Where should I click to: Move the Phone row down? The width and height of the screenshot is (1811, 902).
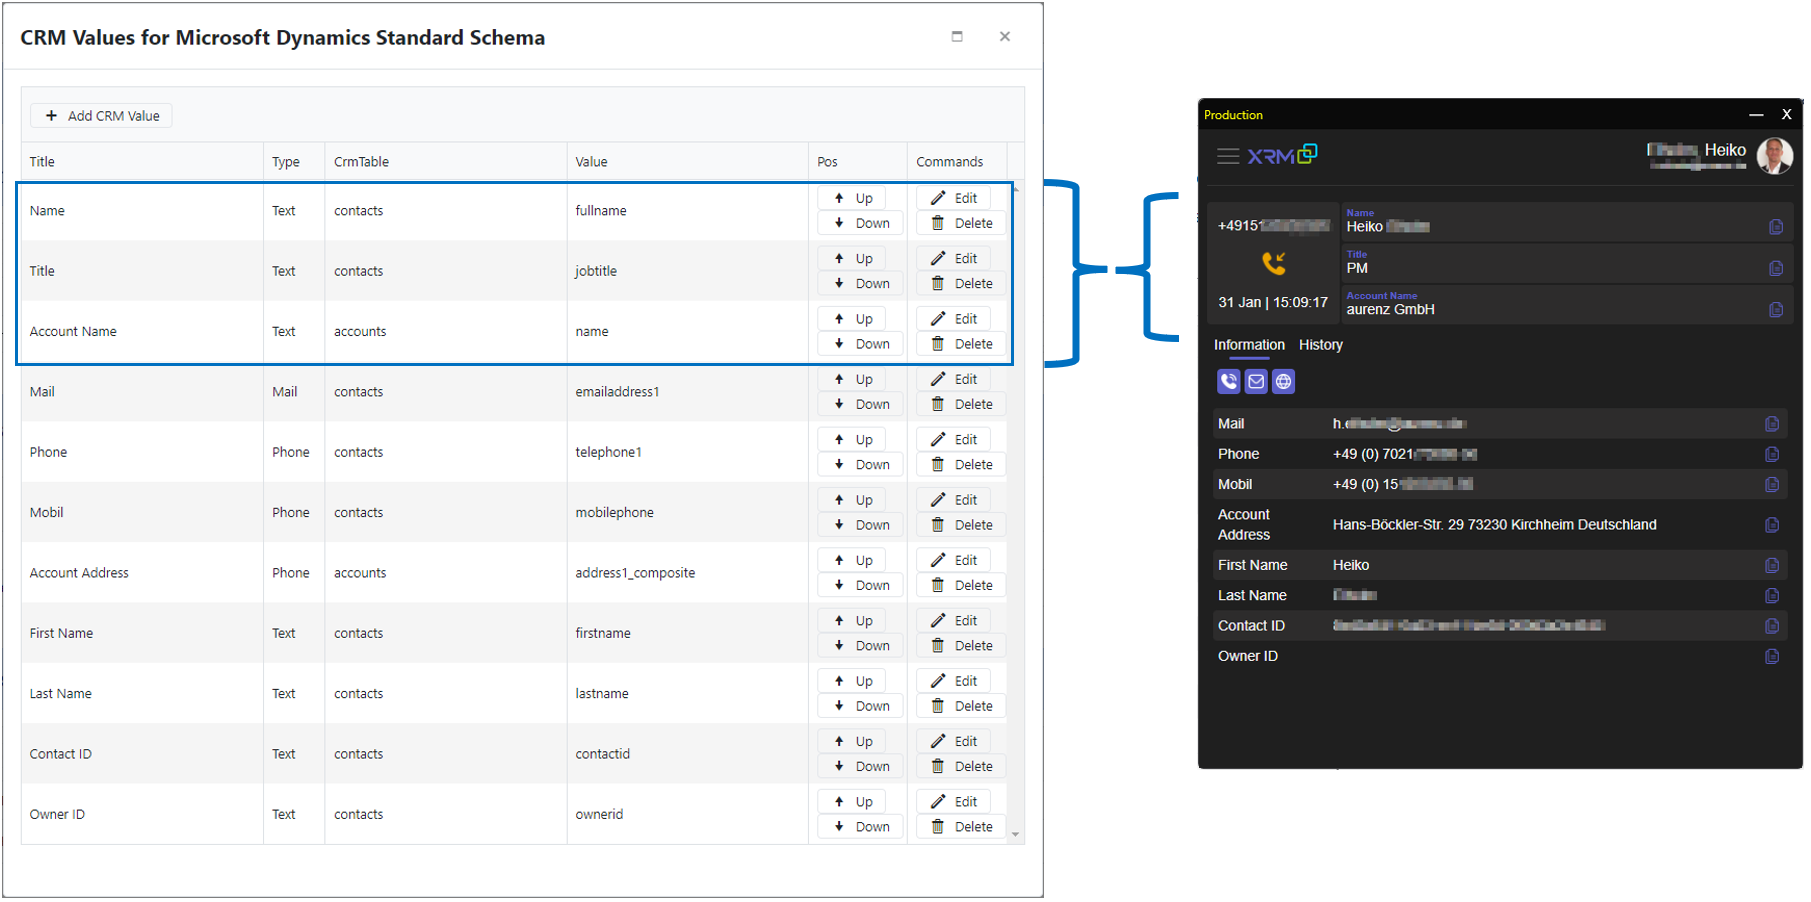pos(861,465)
